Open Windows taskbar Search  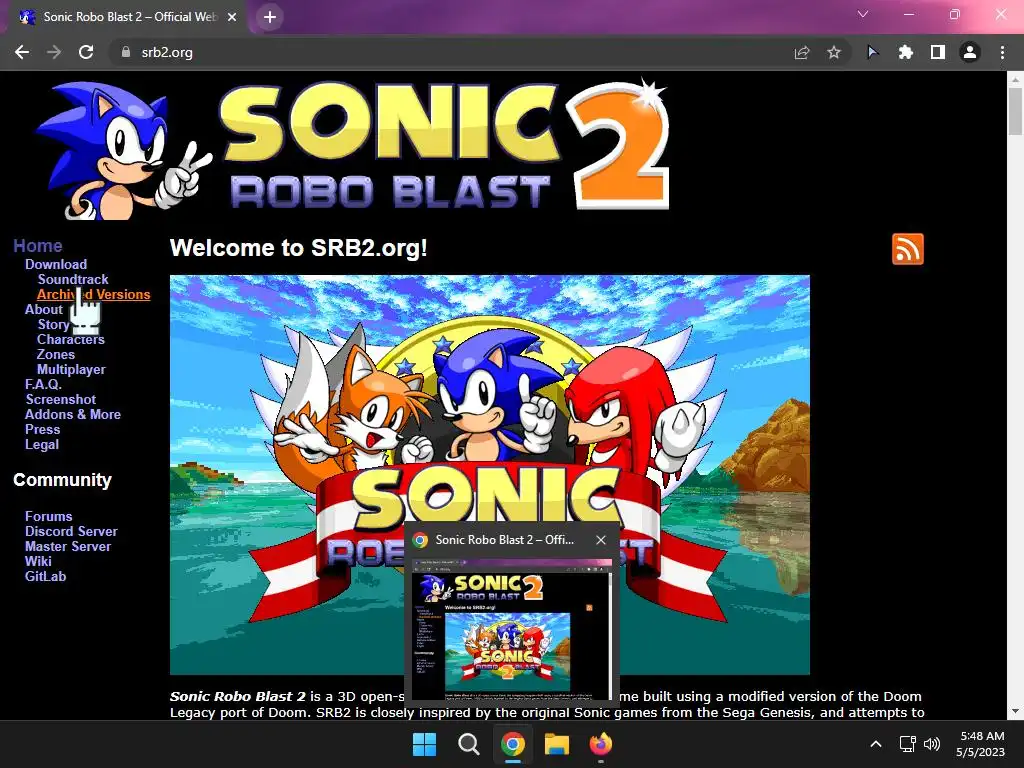468,744
